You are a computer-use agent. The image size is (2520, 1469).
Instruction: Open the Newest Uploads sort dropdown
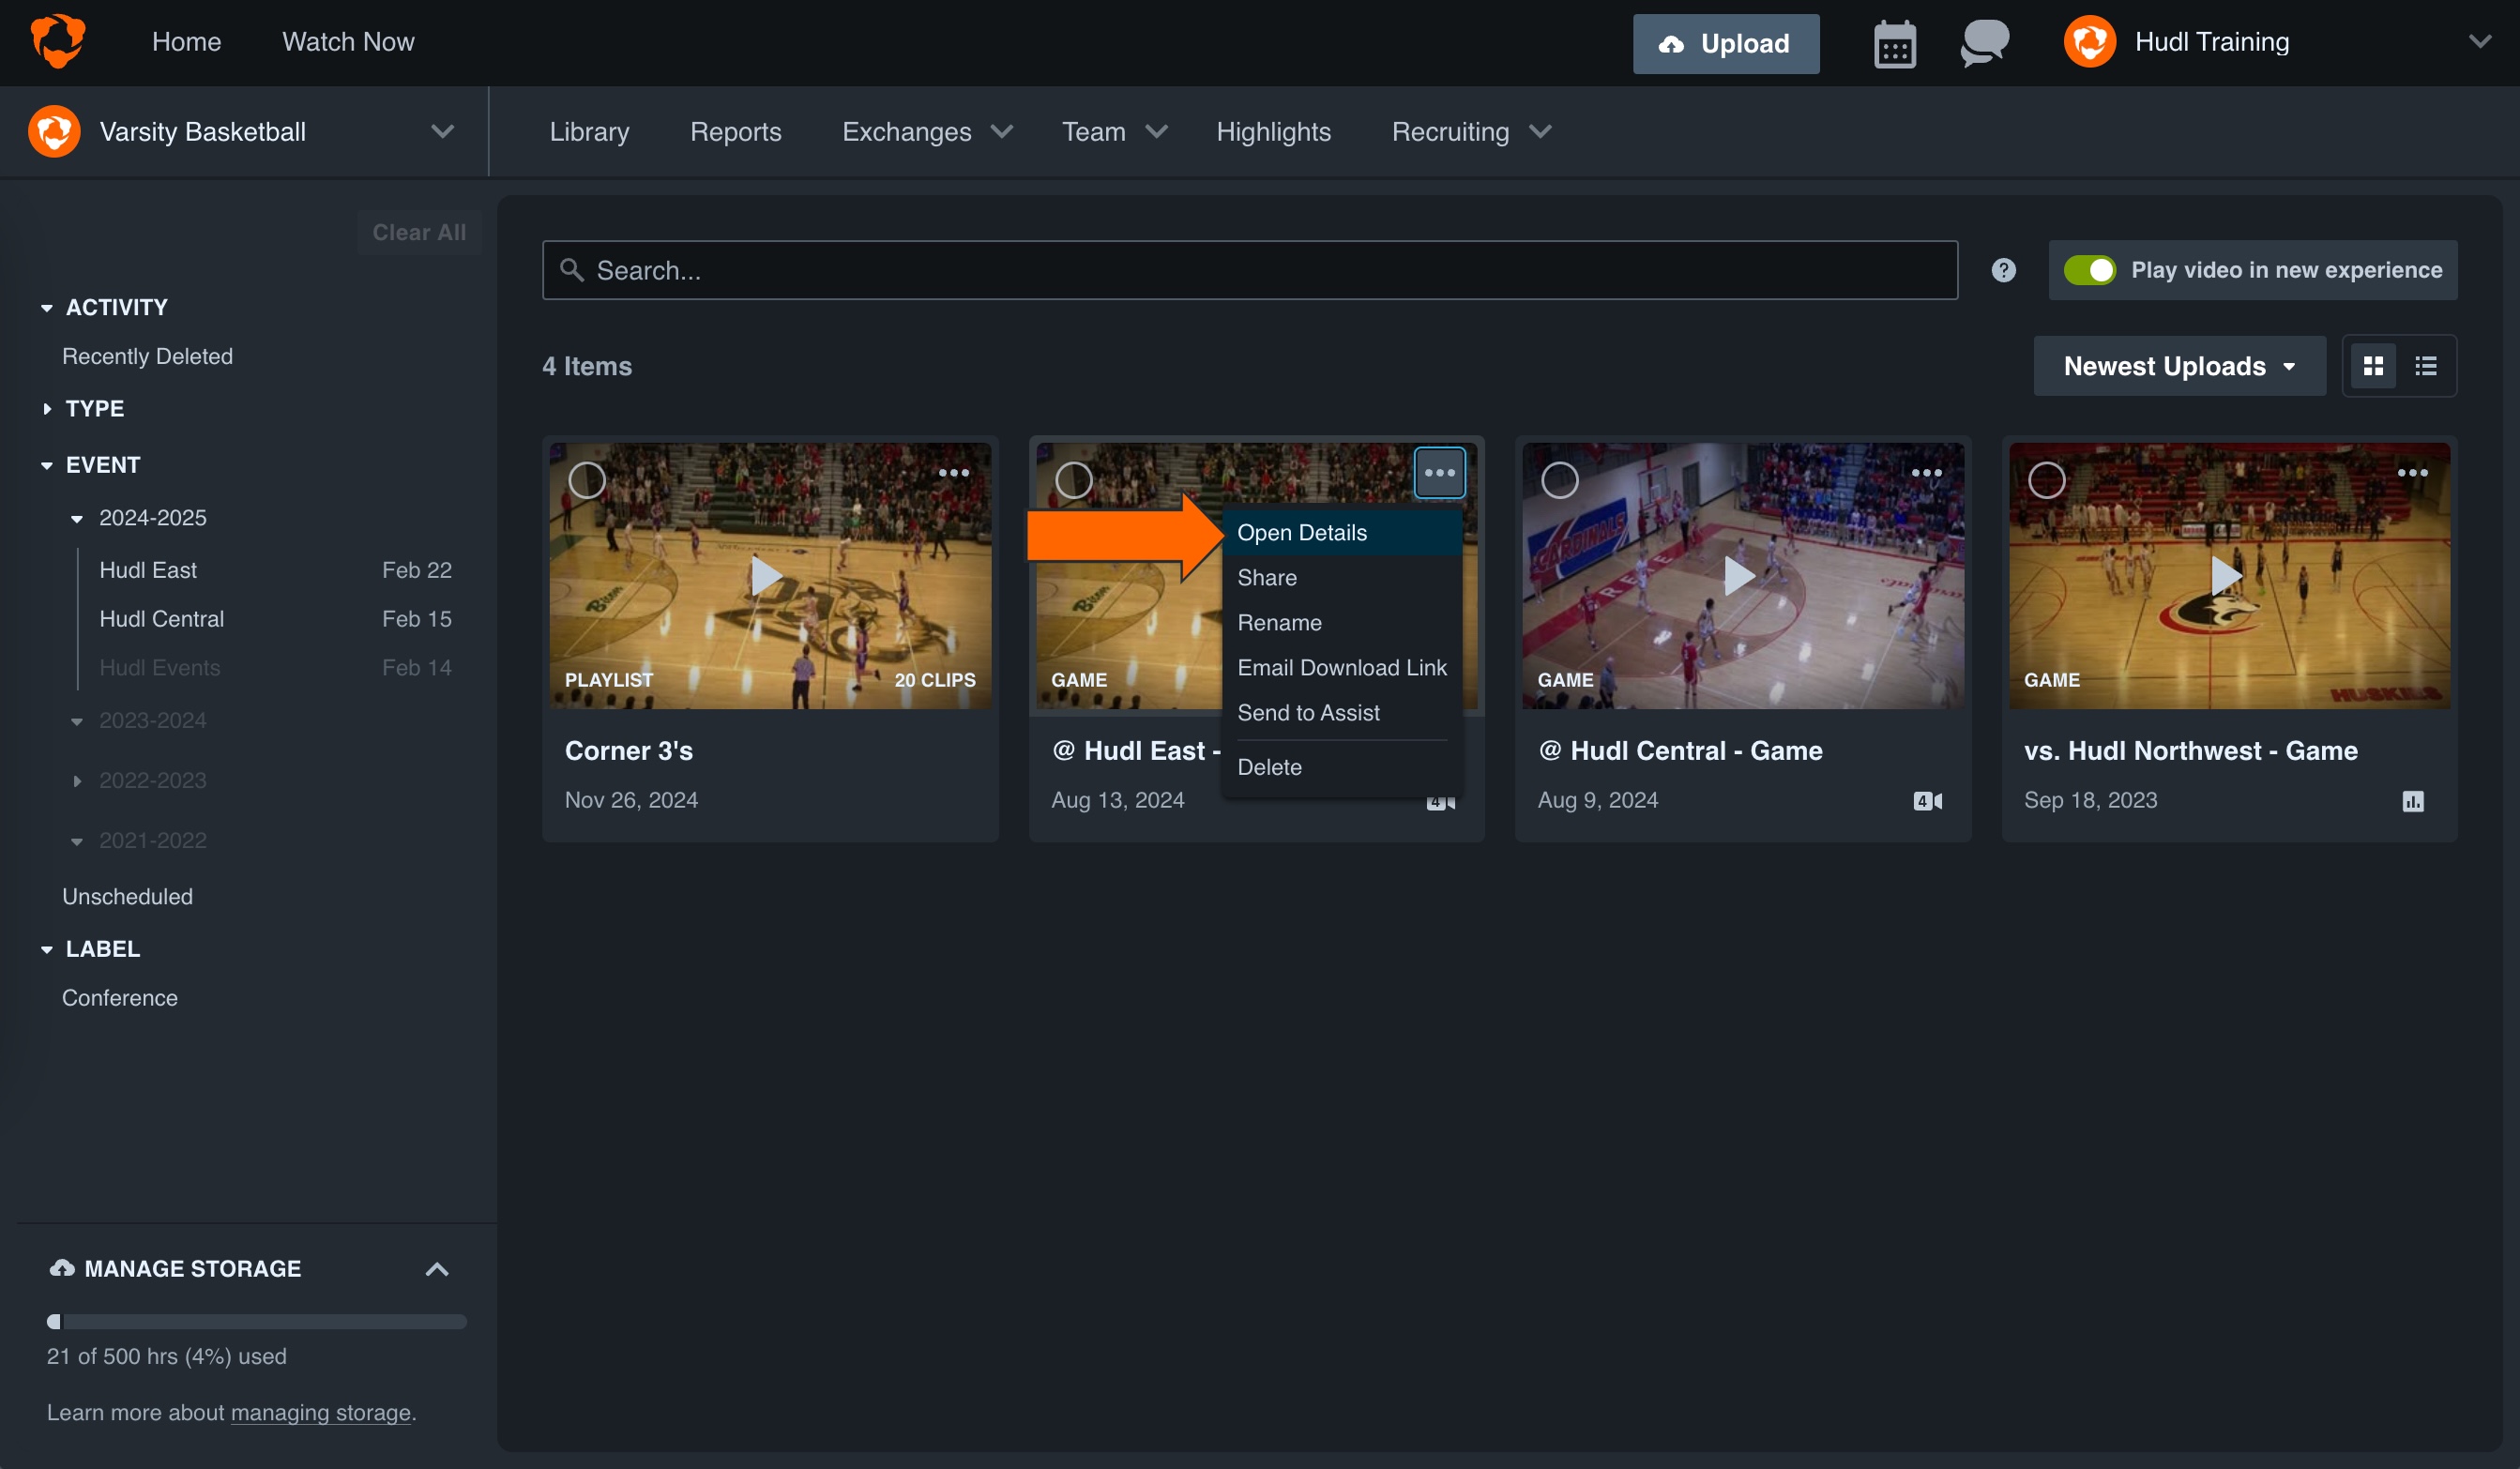[x=2179, y=366]
